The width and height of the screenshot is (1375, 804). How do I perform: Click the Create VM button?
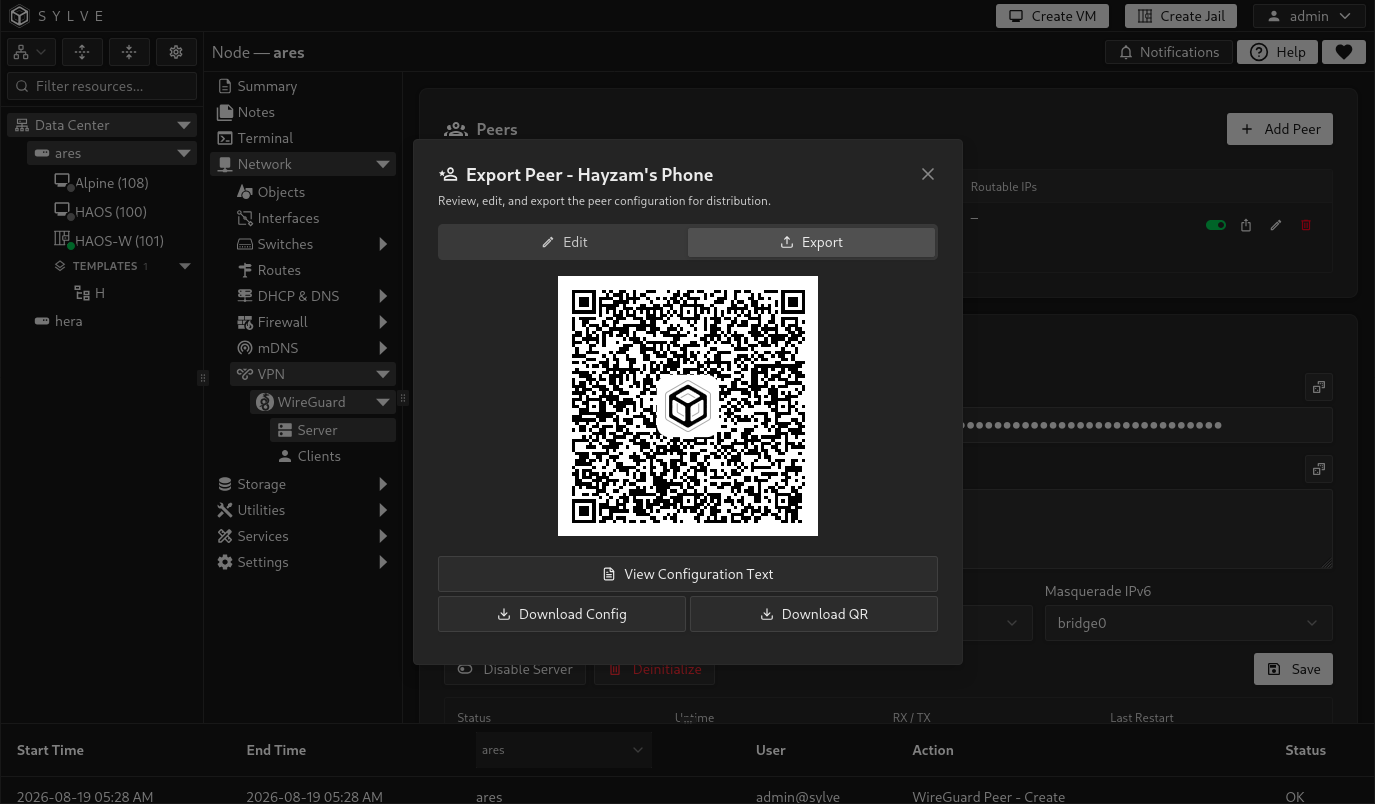(x=1052, y=16)
